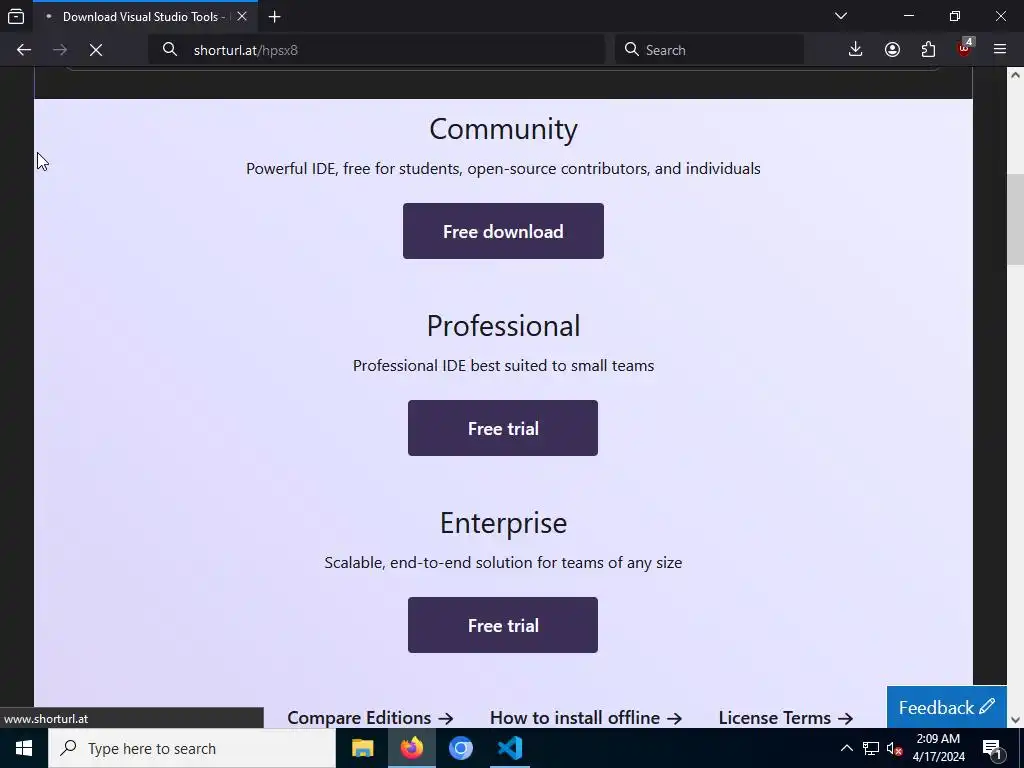The image size is (1024, 768).
Task: Click the Enterprise heading text
Action: coord(503,523)
